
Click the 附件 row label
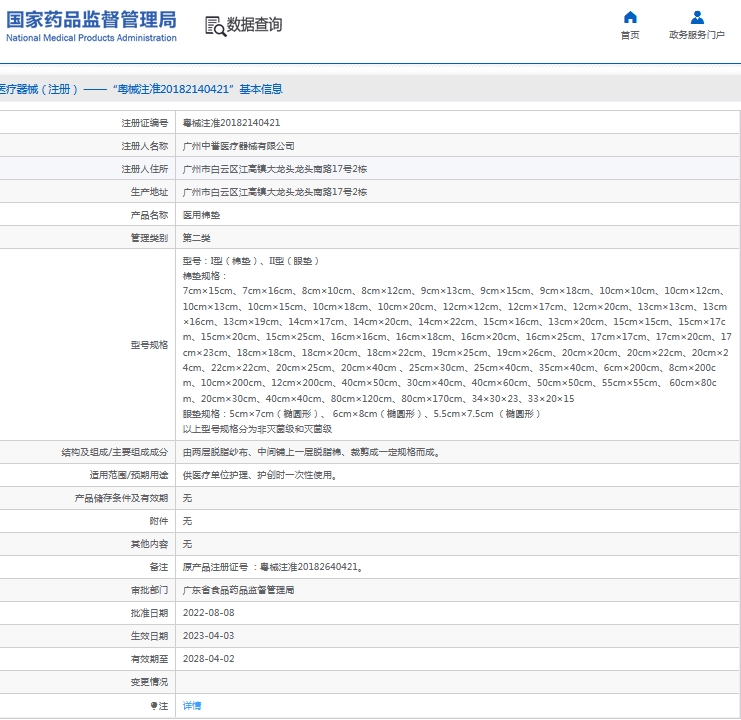[159, 521]
